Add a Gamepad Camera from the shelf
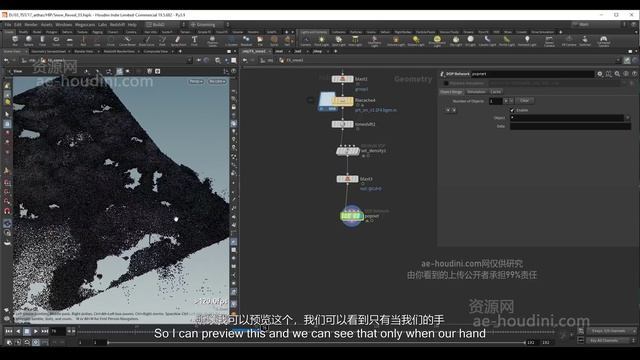640x360 pixels. [604, 41]
